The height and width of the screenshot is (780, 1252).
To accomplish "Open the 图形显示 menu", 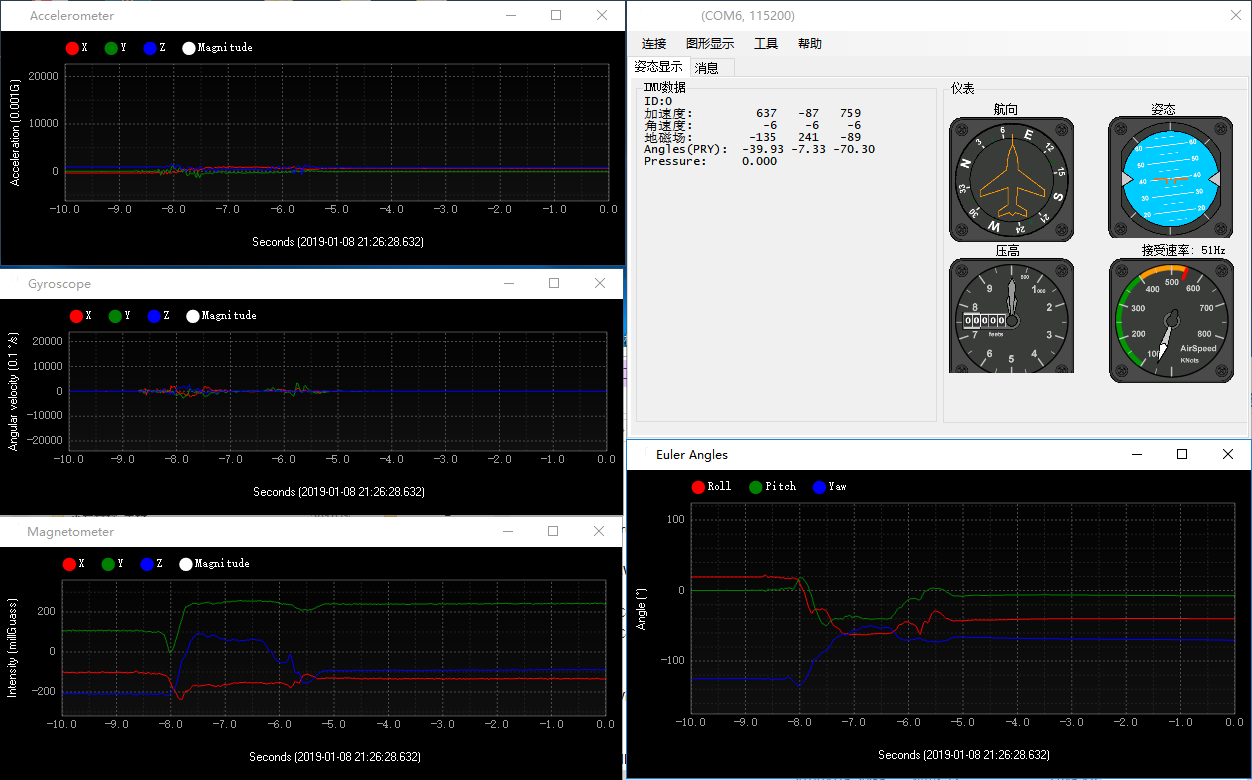I will pos(710,44).
